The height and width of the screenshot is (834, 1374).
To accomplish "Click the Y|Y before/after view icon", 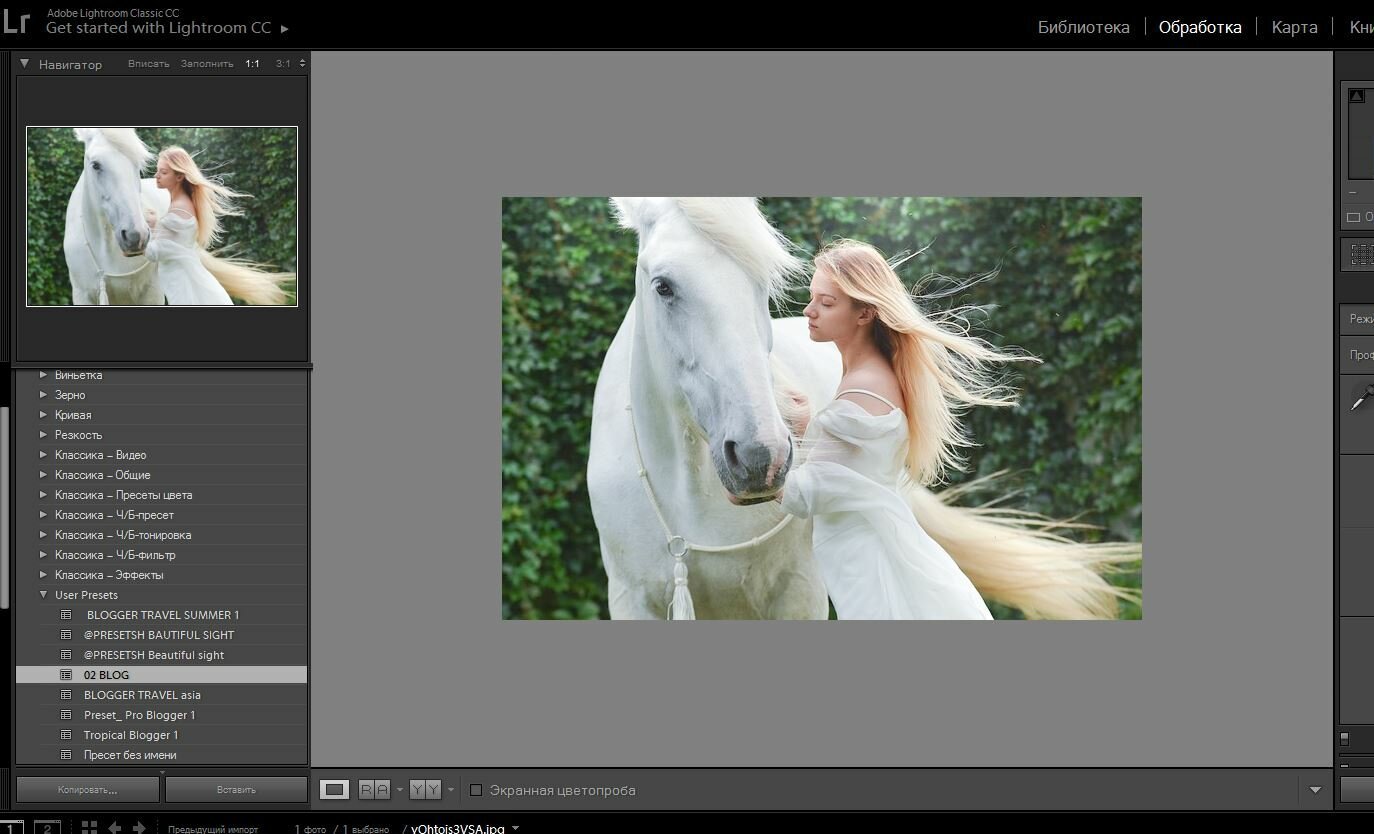I will pyautogui.click(x=425, y=790).
